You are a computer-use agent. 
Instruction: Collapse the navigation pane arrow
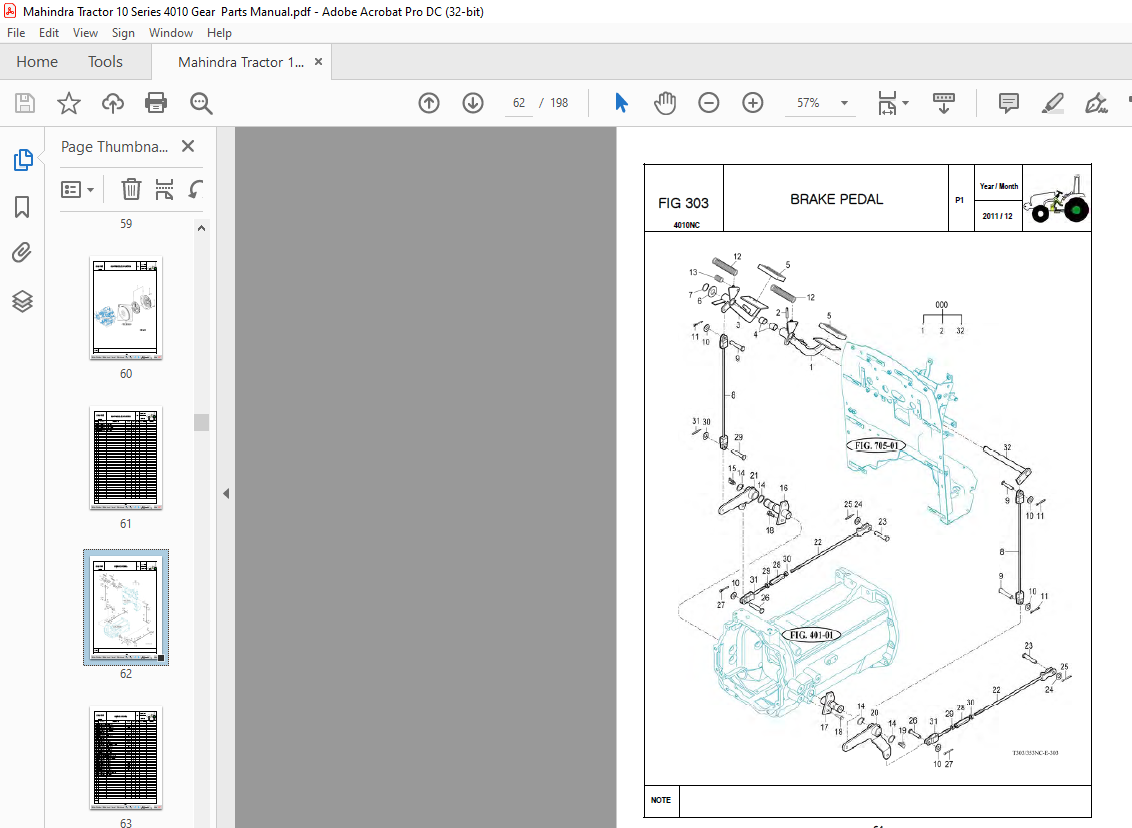(x=226, y=494)
